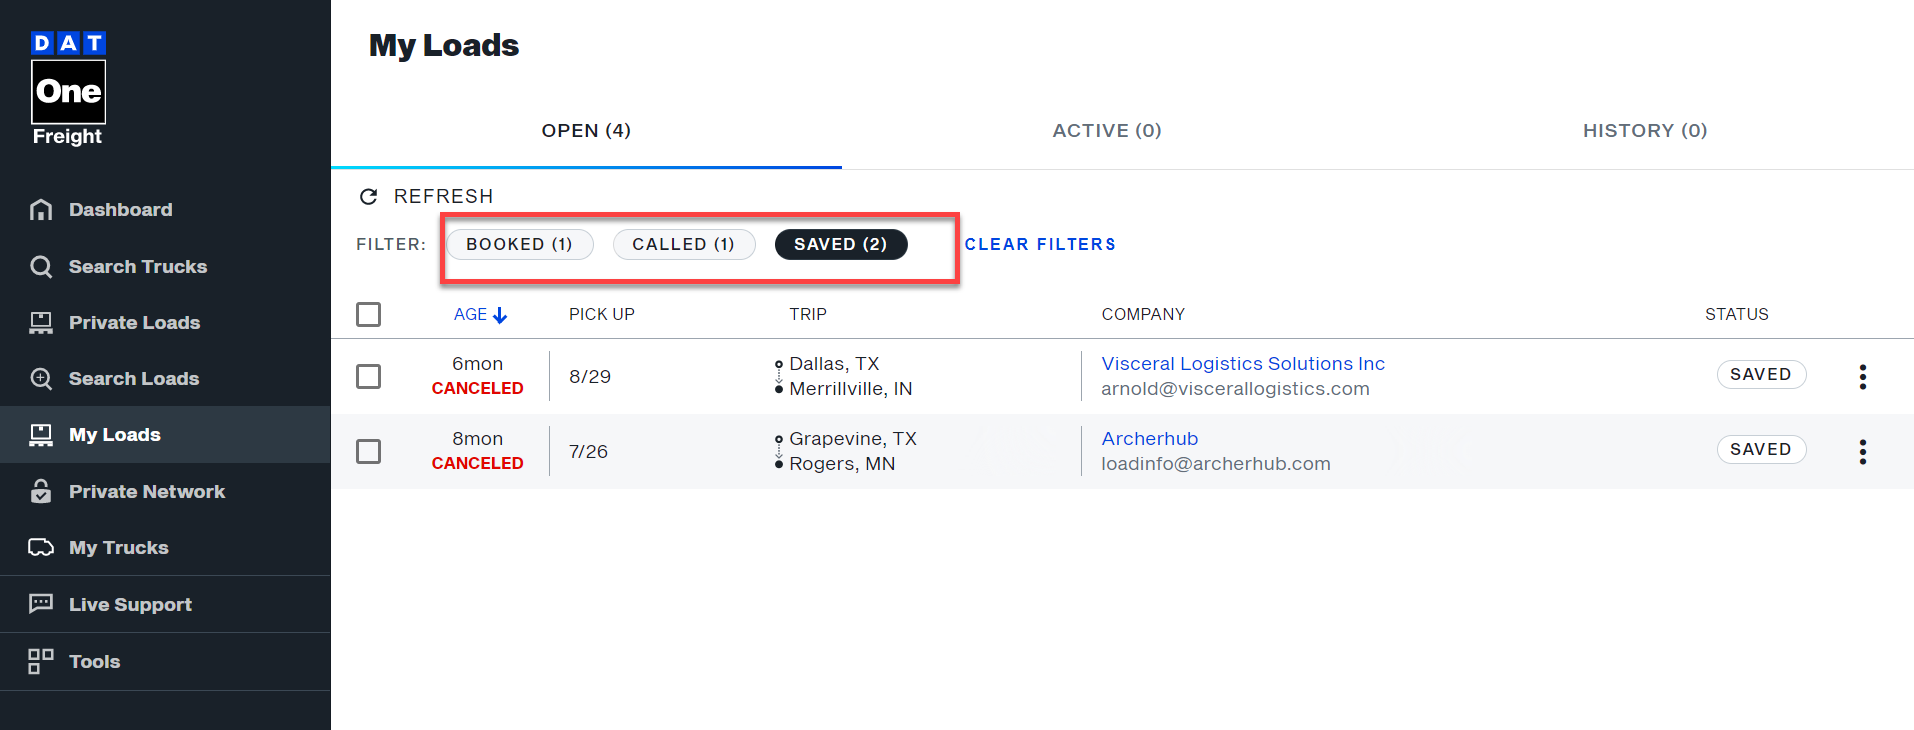Select the Grapevine, TX load checkbox
The height and width of the screenshot is (730, 1914).
tap(369, 451)
